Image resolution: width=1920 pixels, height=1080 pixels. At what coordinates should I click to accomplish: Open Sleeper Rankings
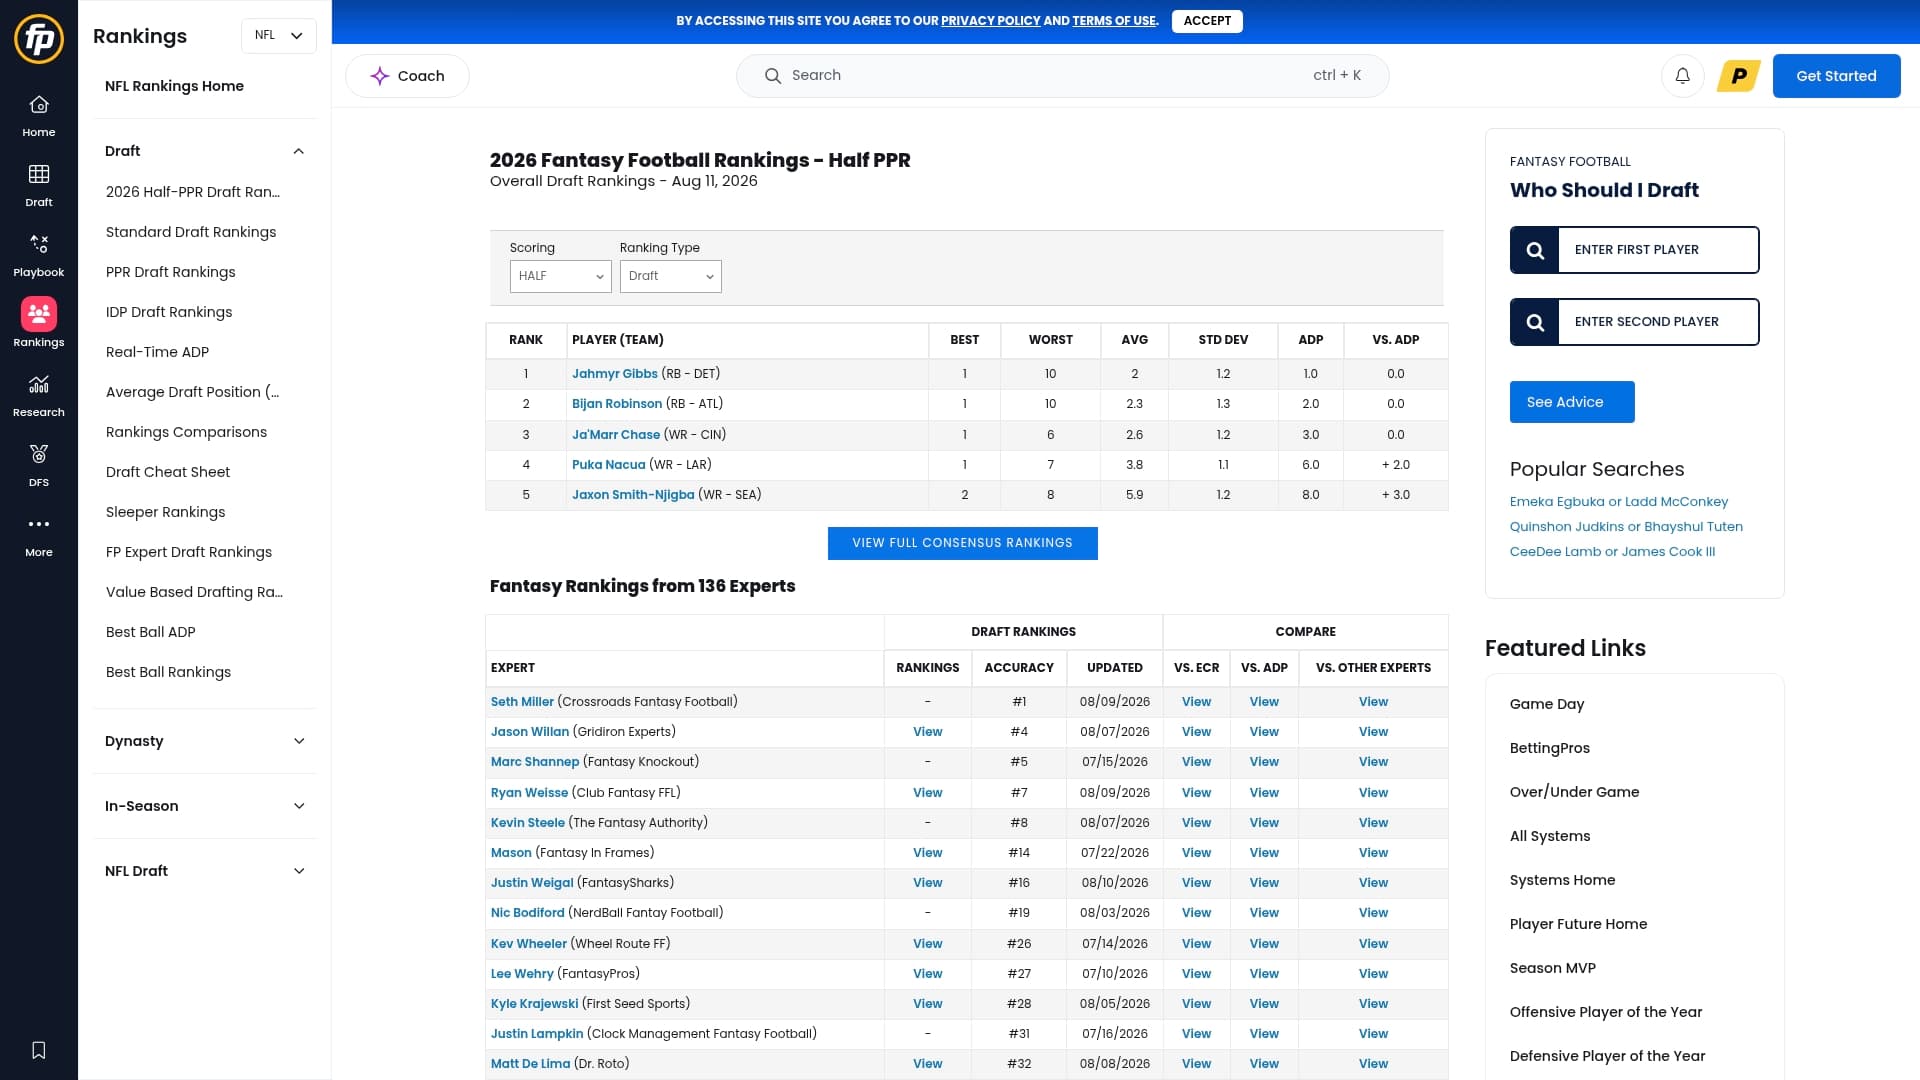click(166, 512)
